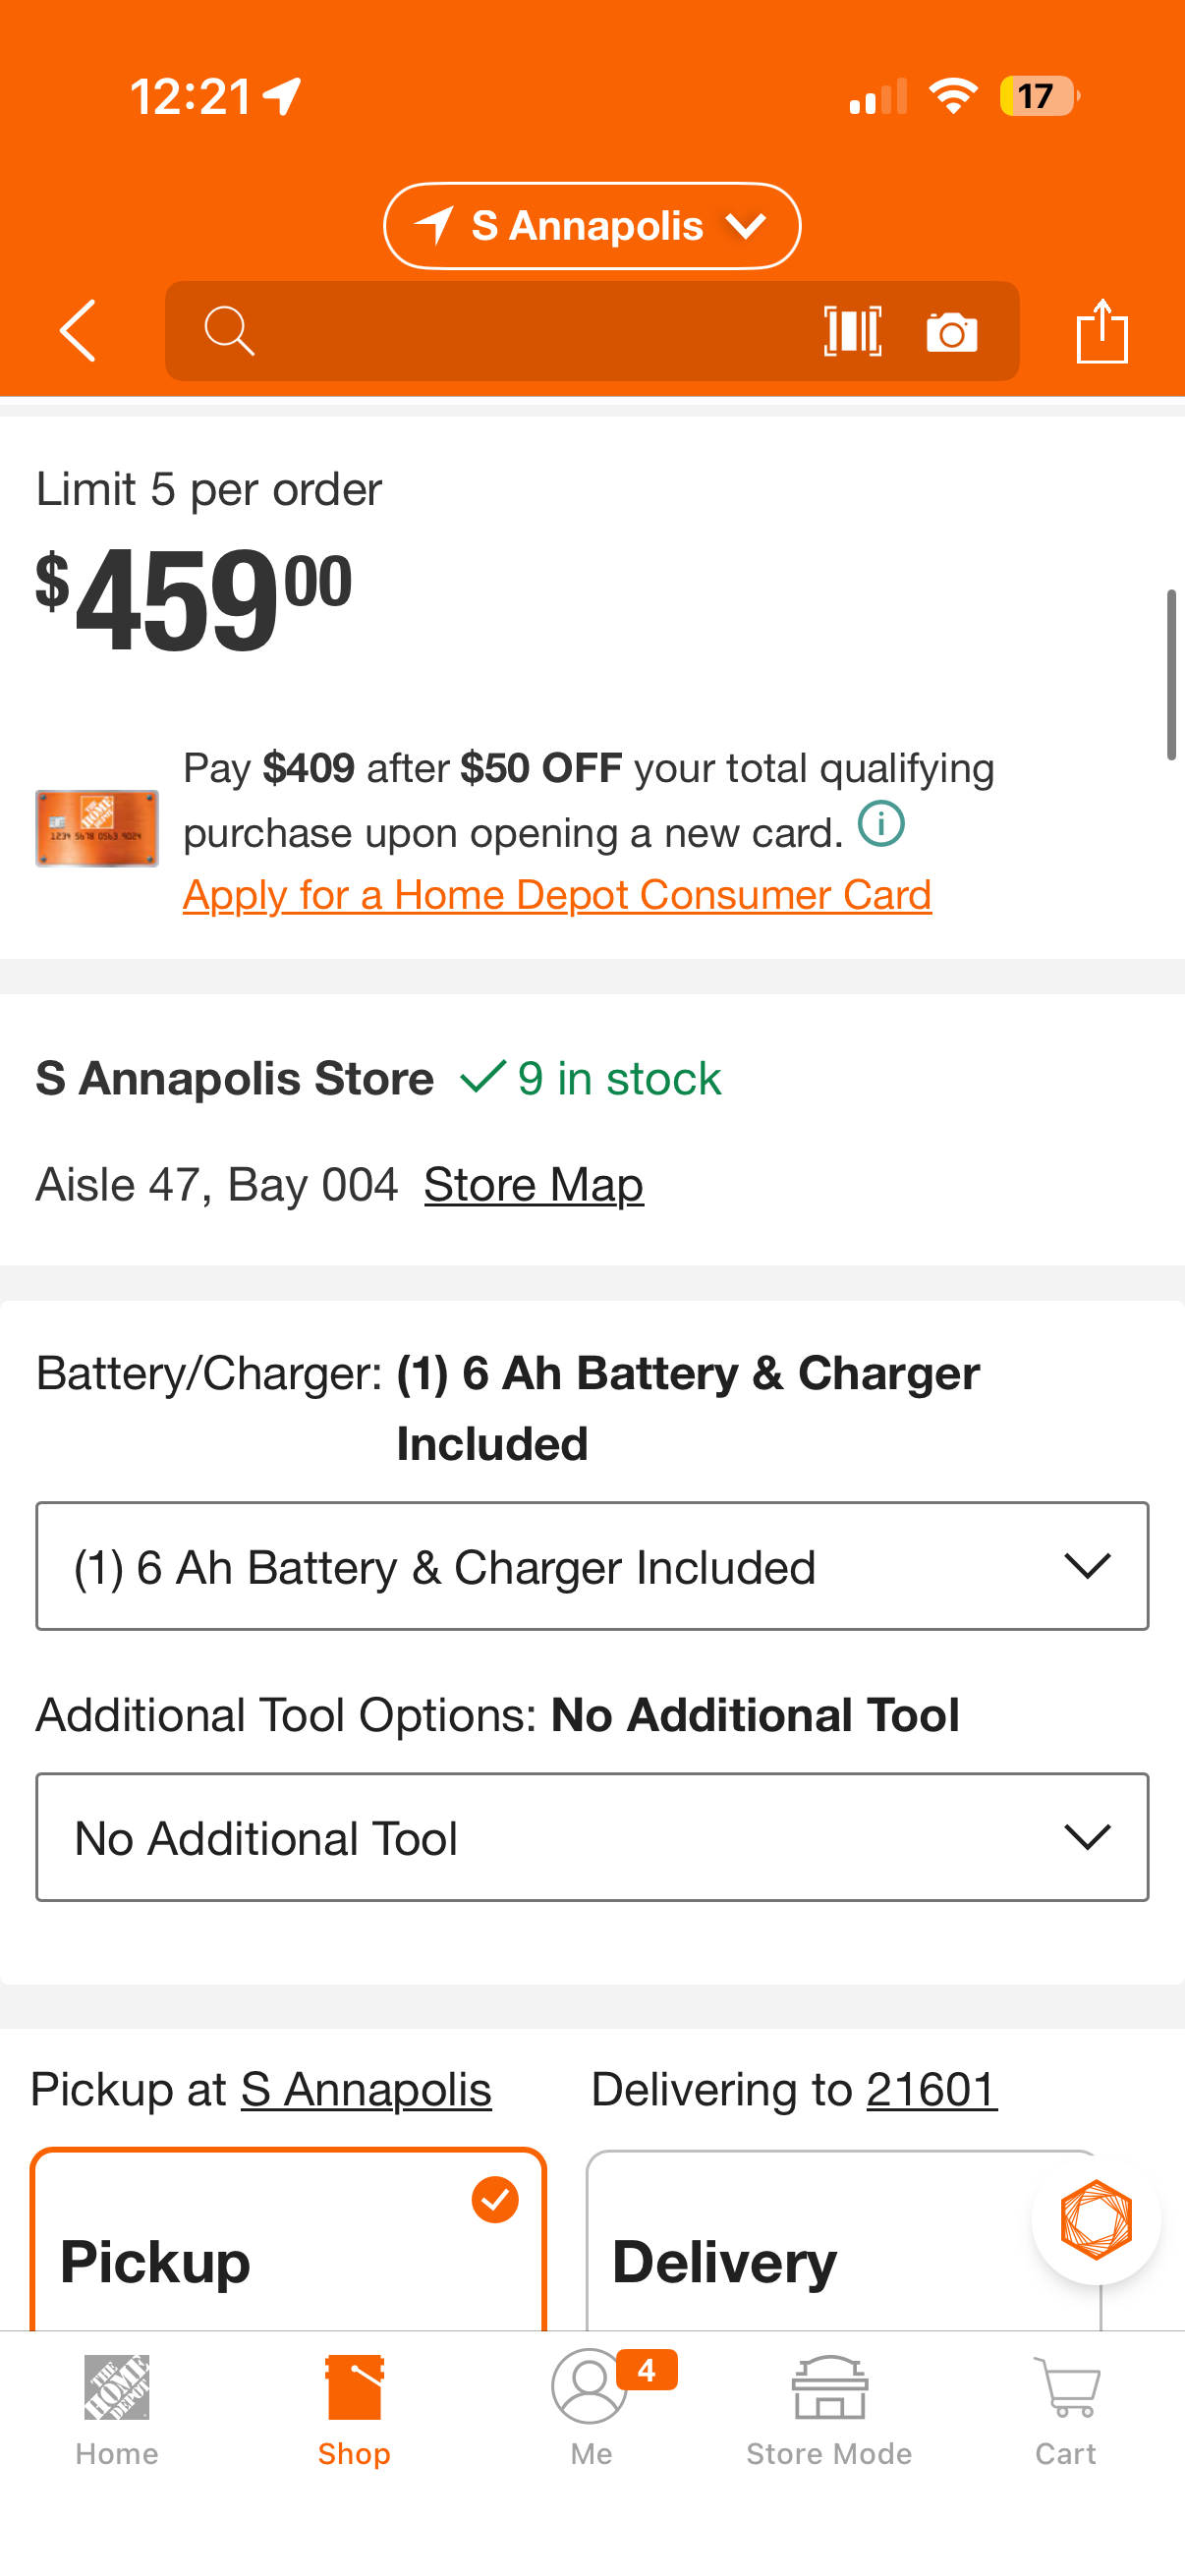Screen dimensions: 1185x2576
Task: Open the Battery & Charger dropdown
Action: click(592, 1566)
